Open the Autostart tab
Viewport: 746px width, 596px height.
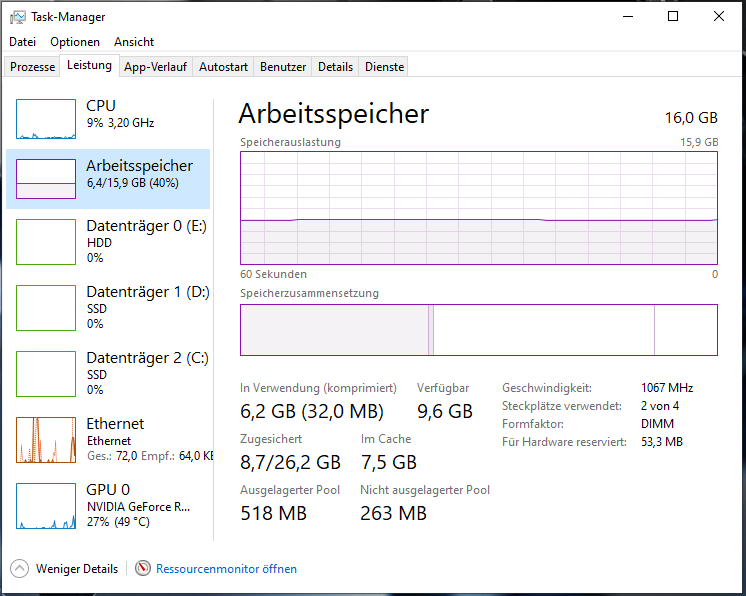(223, 67)
